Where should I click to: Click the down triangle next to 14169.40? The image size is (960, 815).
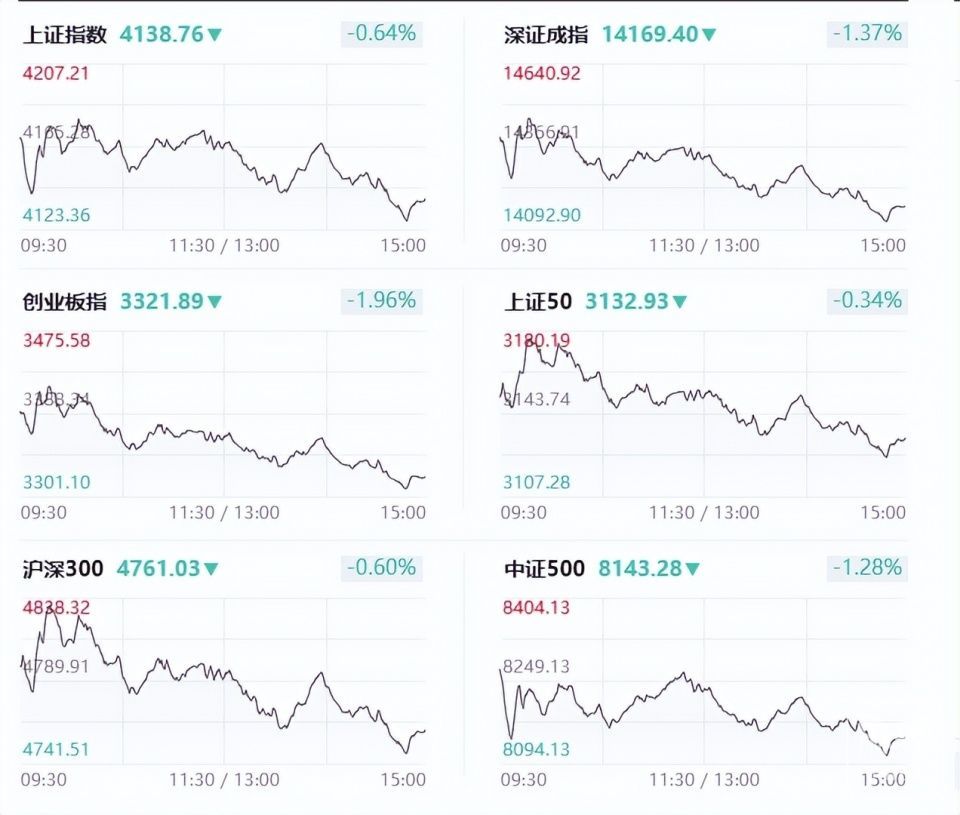709,35
